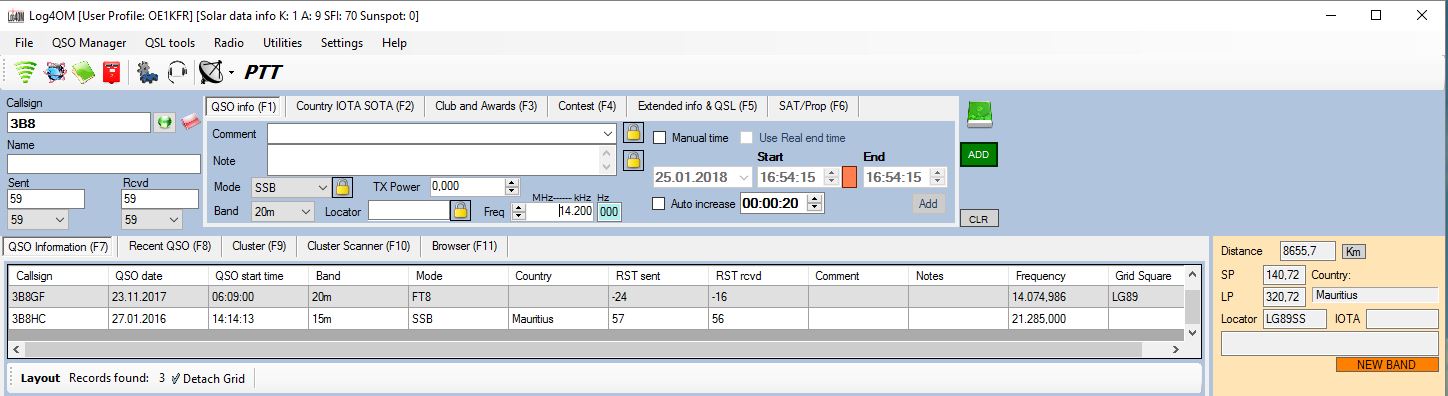Open the Settings menu
The width and height of the screenshot is (1448, 396).
[x=342, y=43]
